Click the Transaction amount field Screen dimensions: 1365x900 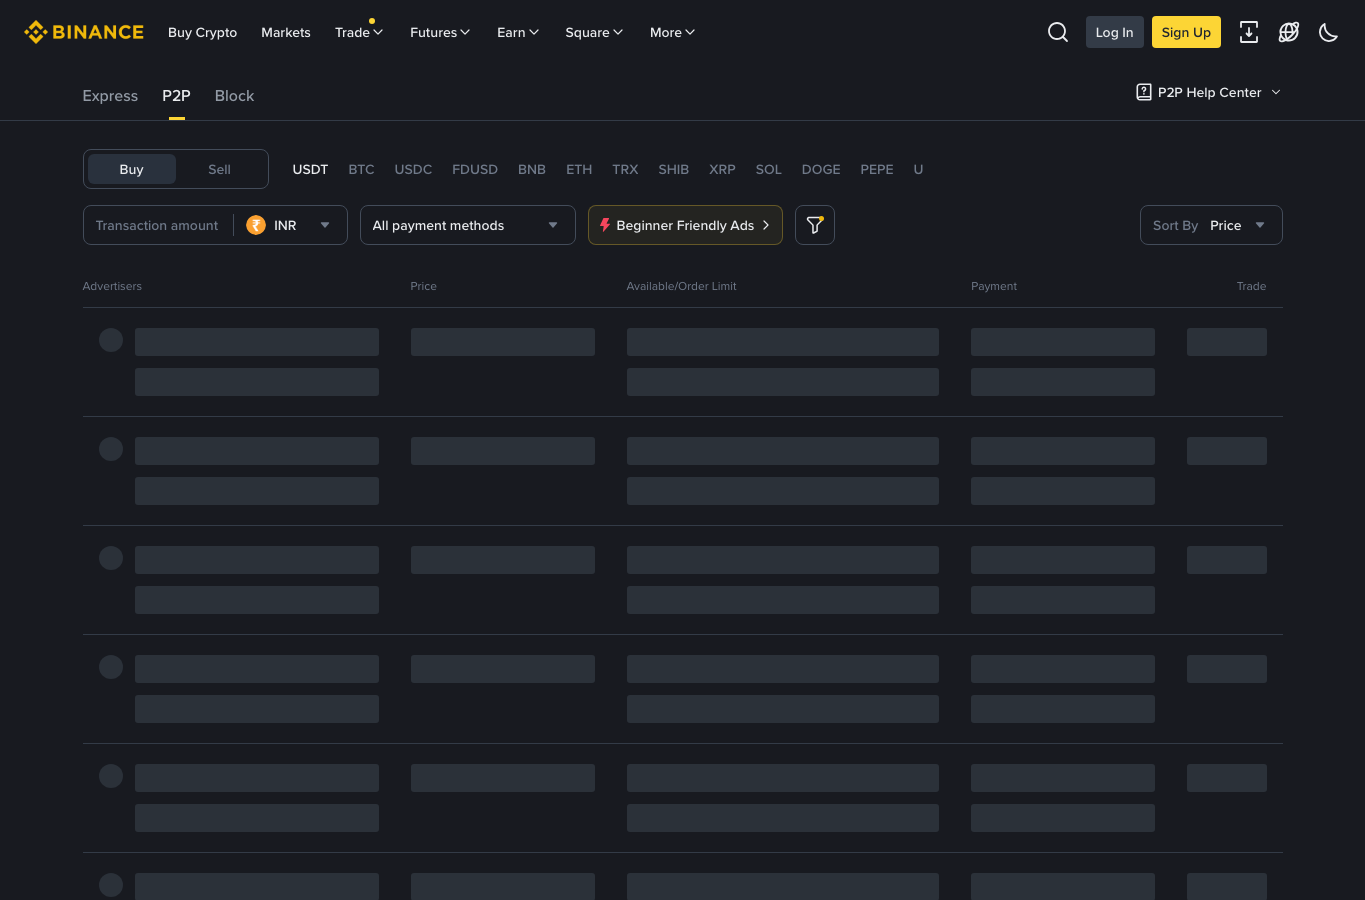[157, 225]
